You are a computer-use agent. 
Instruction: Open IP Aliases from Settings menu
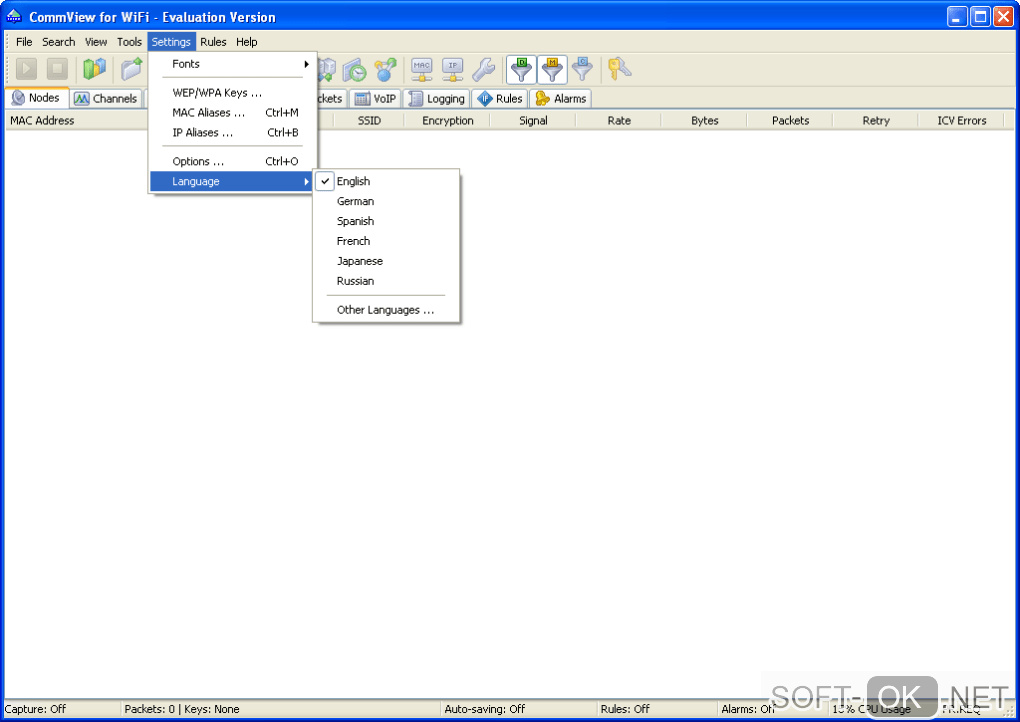[232, 133]
